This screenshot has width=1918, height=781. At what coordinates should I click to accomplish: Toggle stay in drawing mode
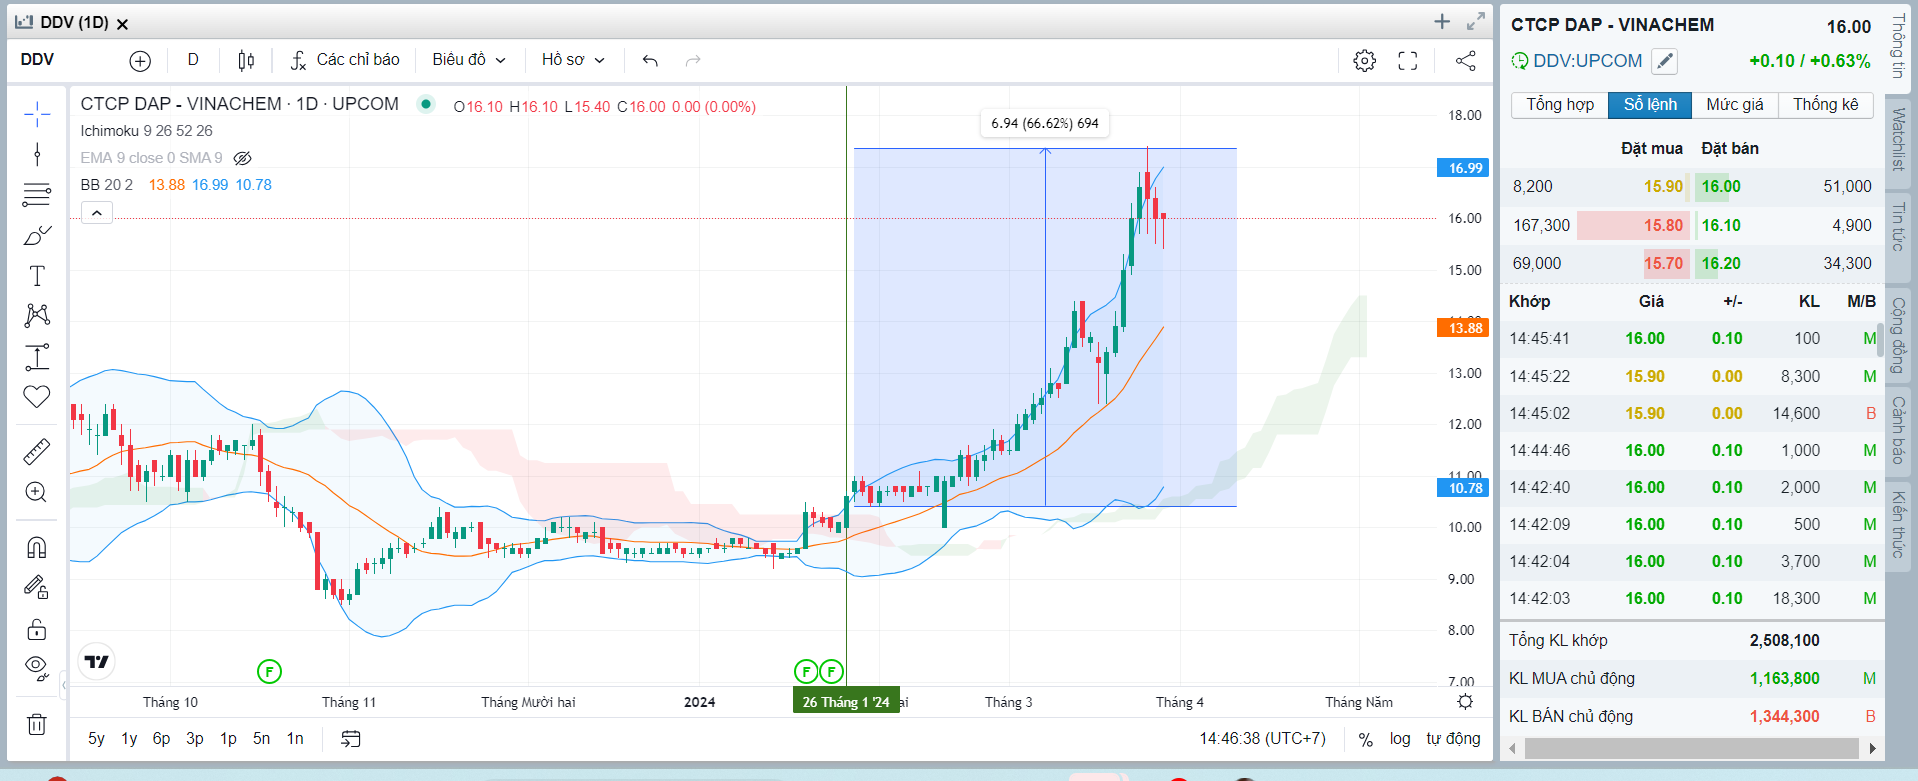(37, 587)
